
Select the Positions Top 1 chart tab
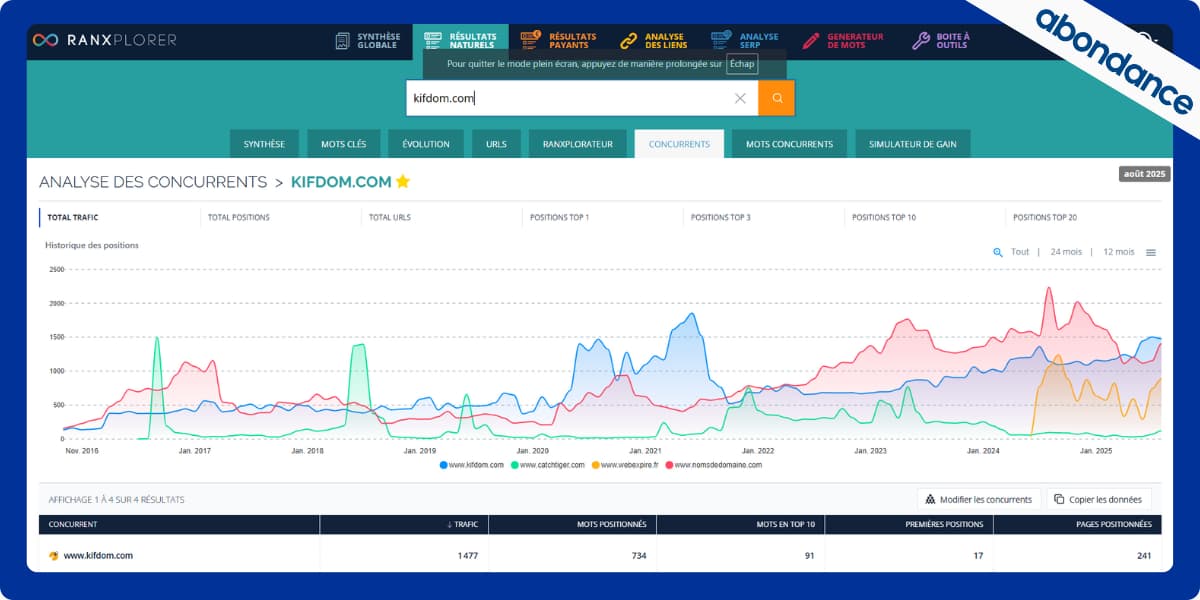tap(559, 217)
